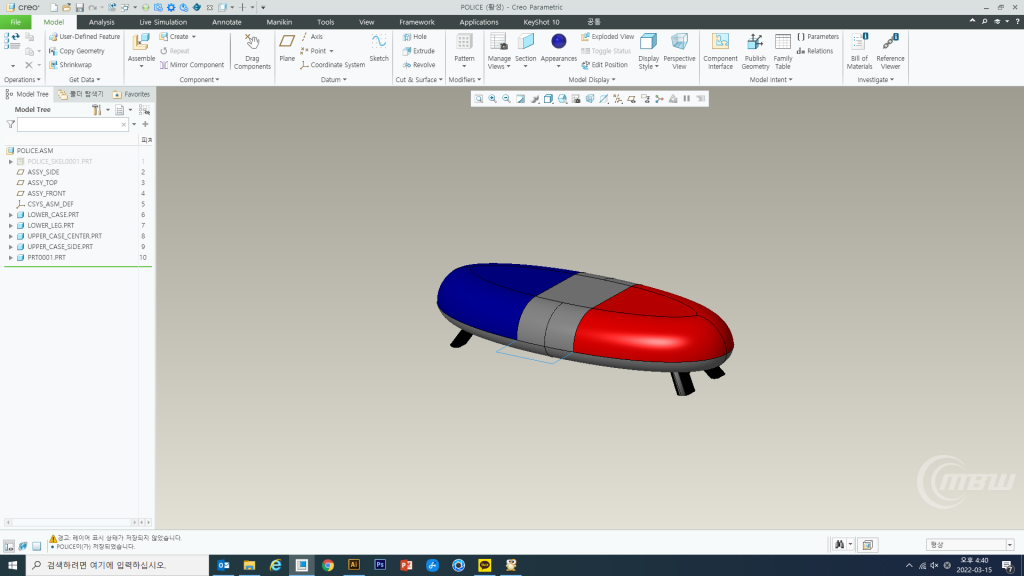Click the Pattern tool icon
Screen dimensions: 1024x576
click(x=464, y=42)
